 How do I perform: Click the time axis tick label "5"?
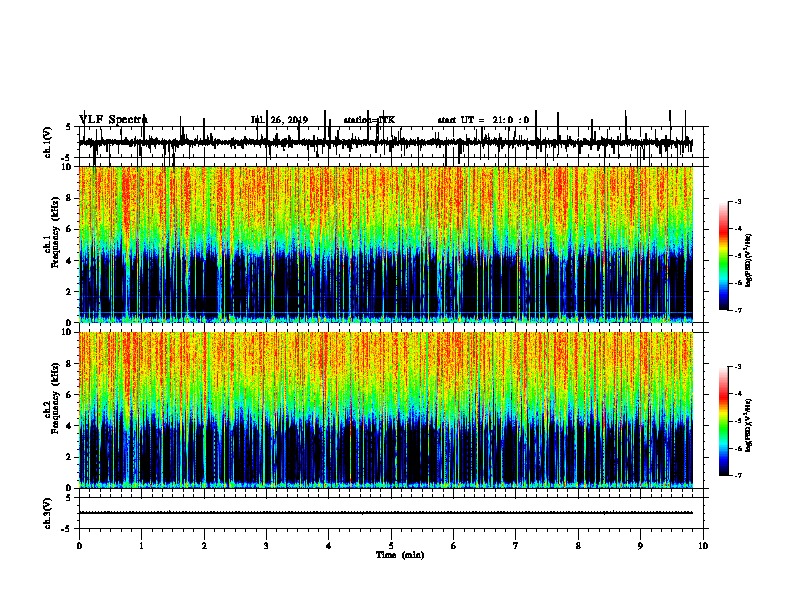[391, 546]
